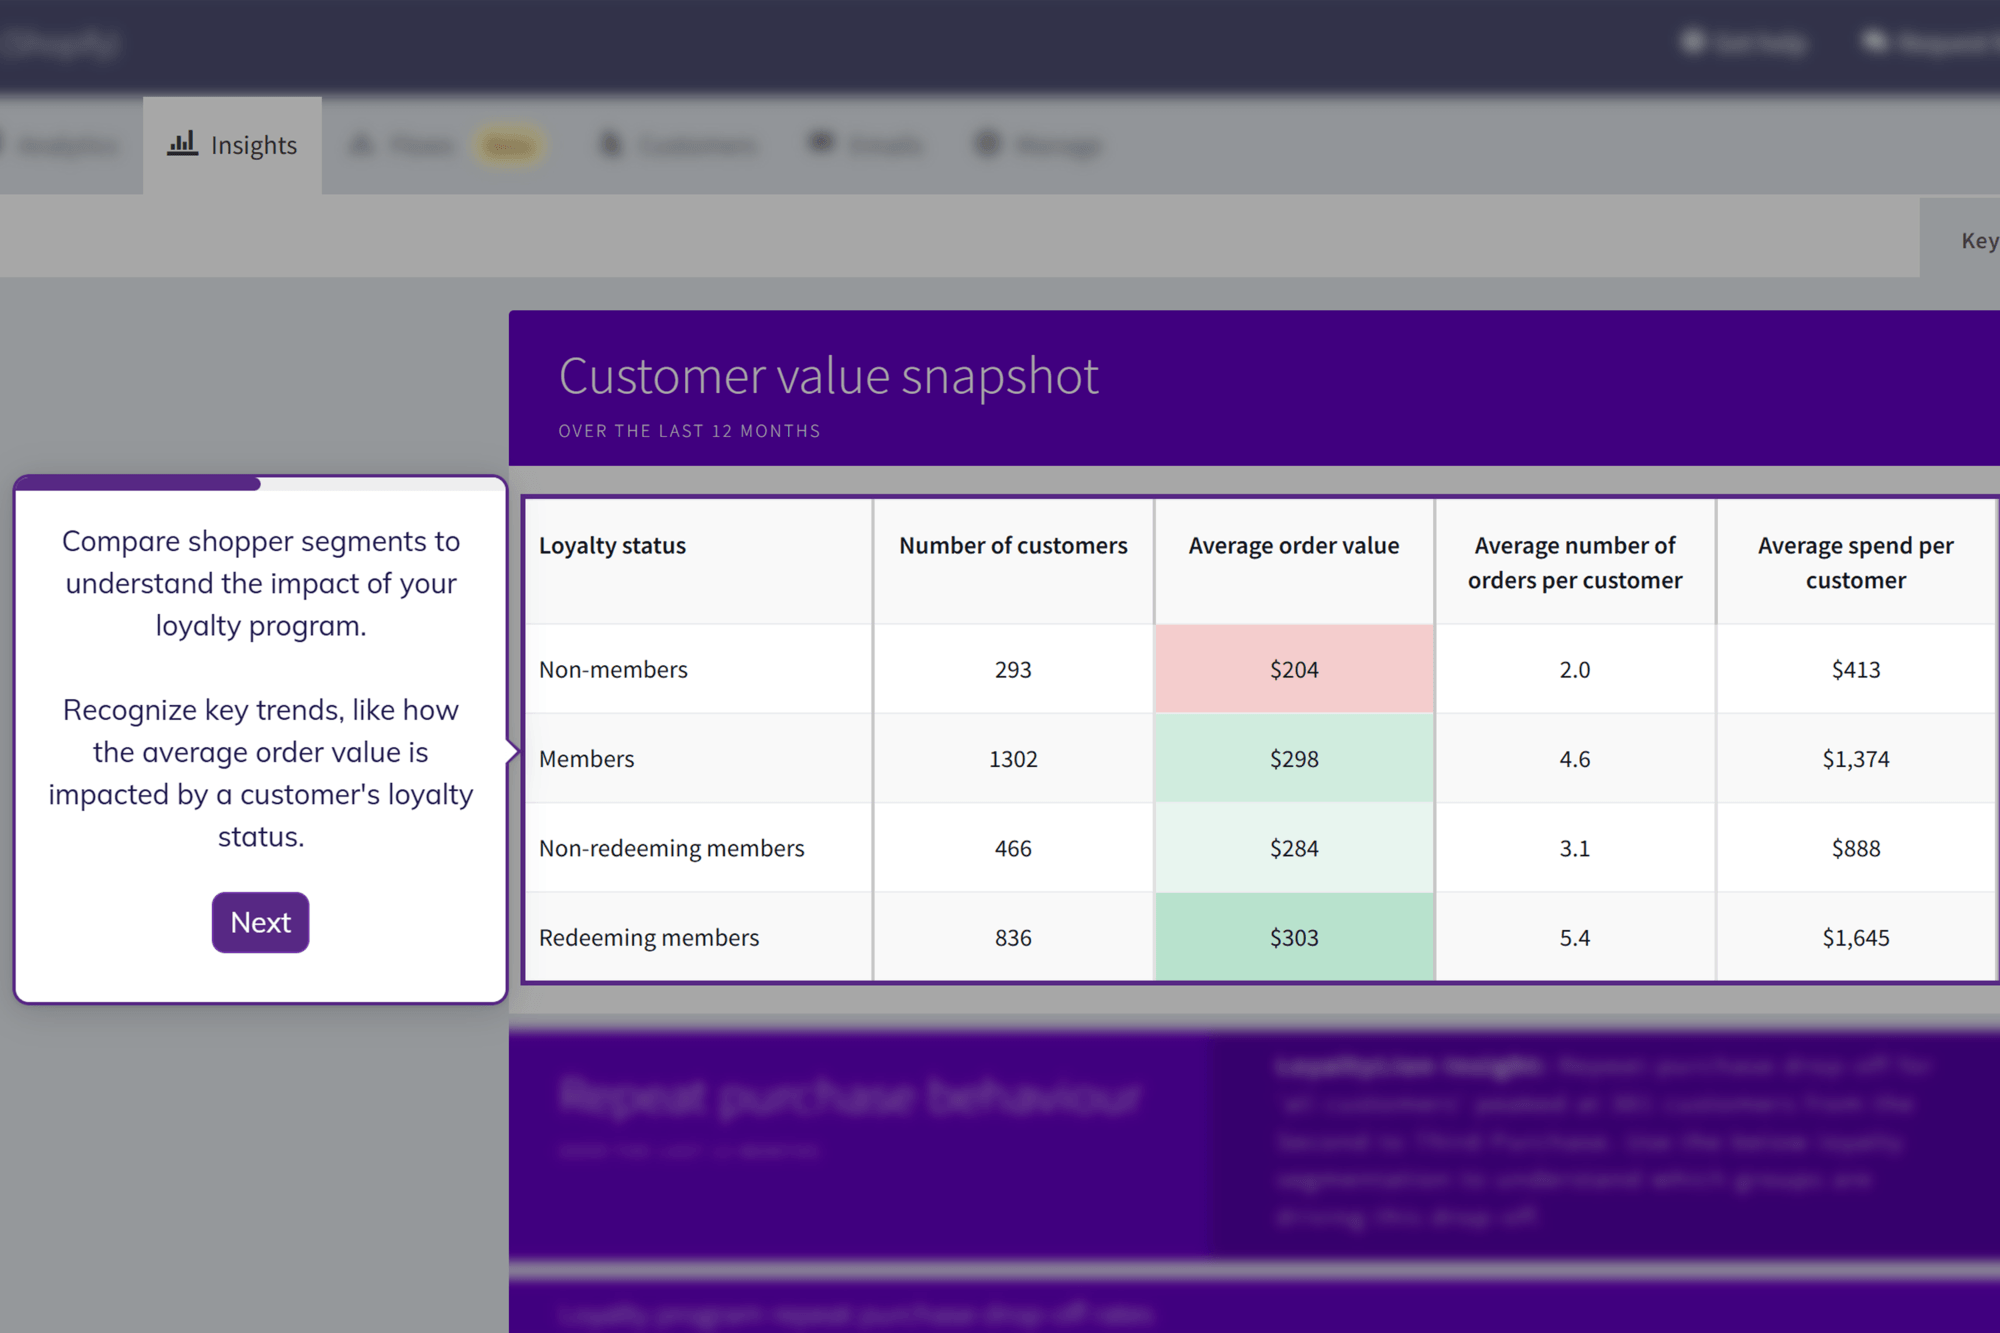This screenshot has height=1333, width=2000.
Task: Click the Number of customers column header
Action: pos(1013,562)
